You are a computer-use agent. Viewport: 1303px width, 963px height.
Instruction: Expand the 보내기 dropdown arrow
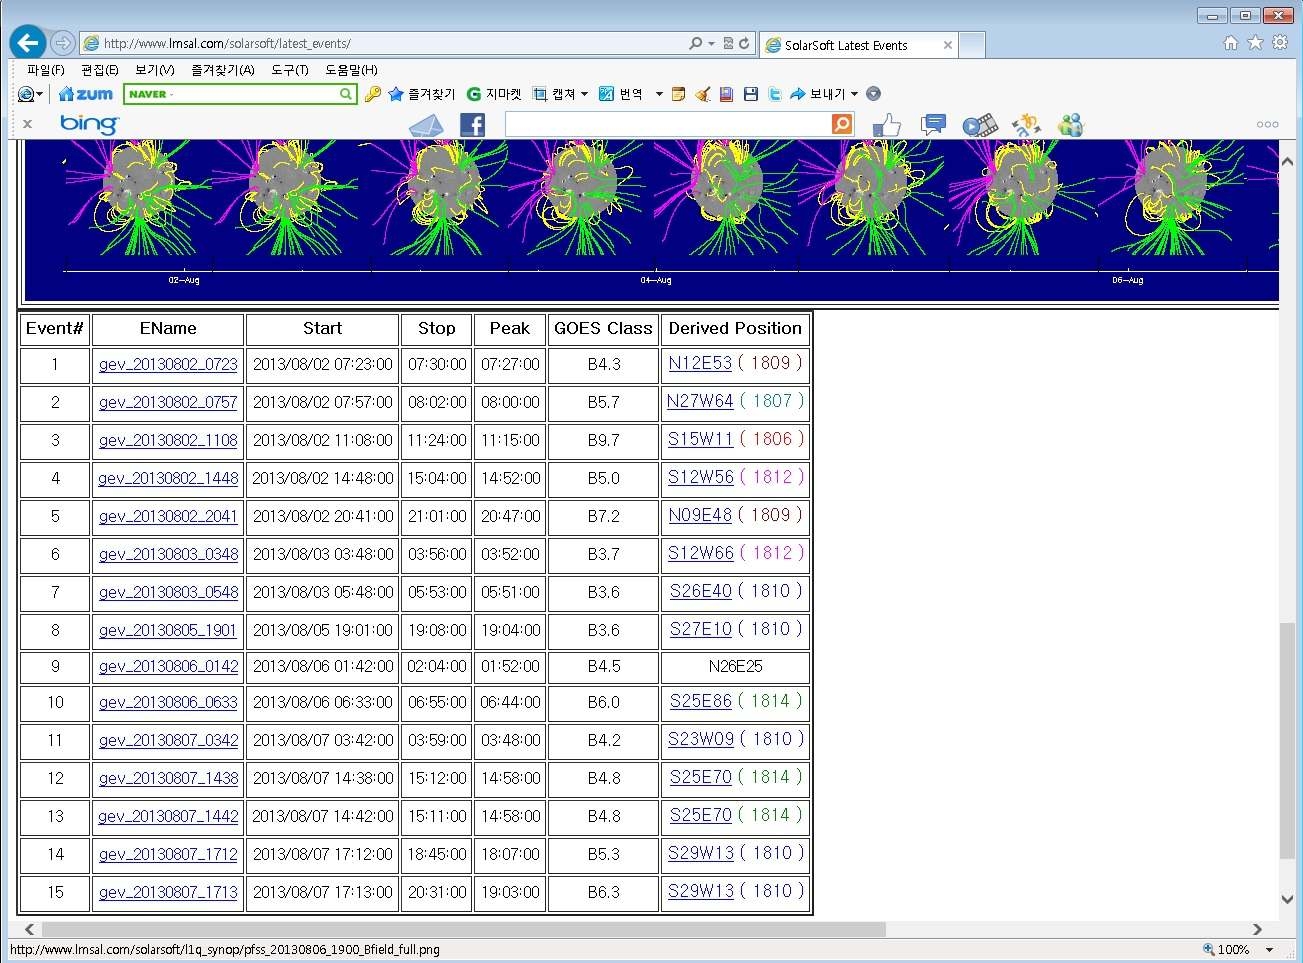click(854, 94)
